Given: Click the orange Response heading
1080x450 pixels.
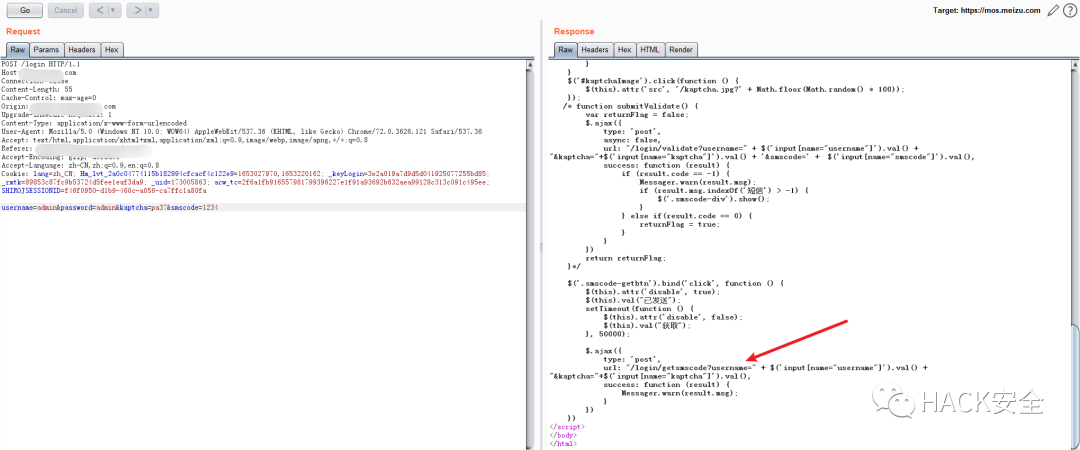Looking at the screenshot, I should [574, 32].
